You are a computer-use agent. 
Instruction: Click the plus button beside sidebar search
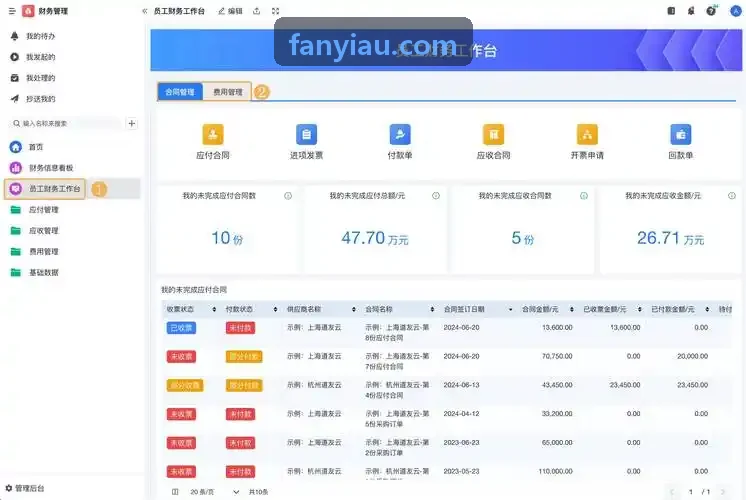(x=132, y=123)
